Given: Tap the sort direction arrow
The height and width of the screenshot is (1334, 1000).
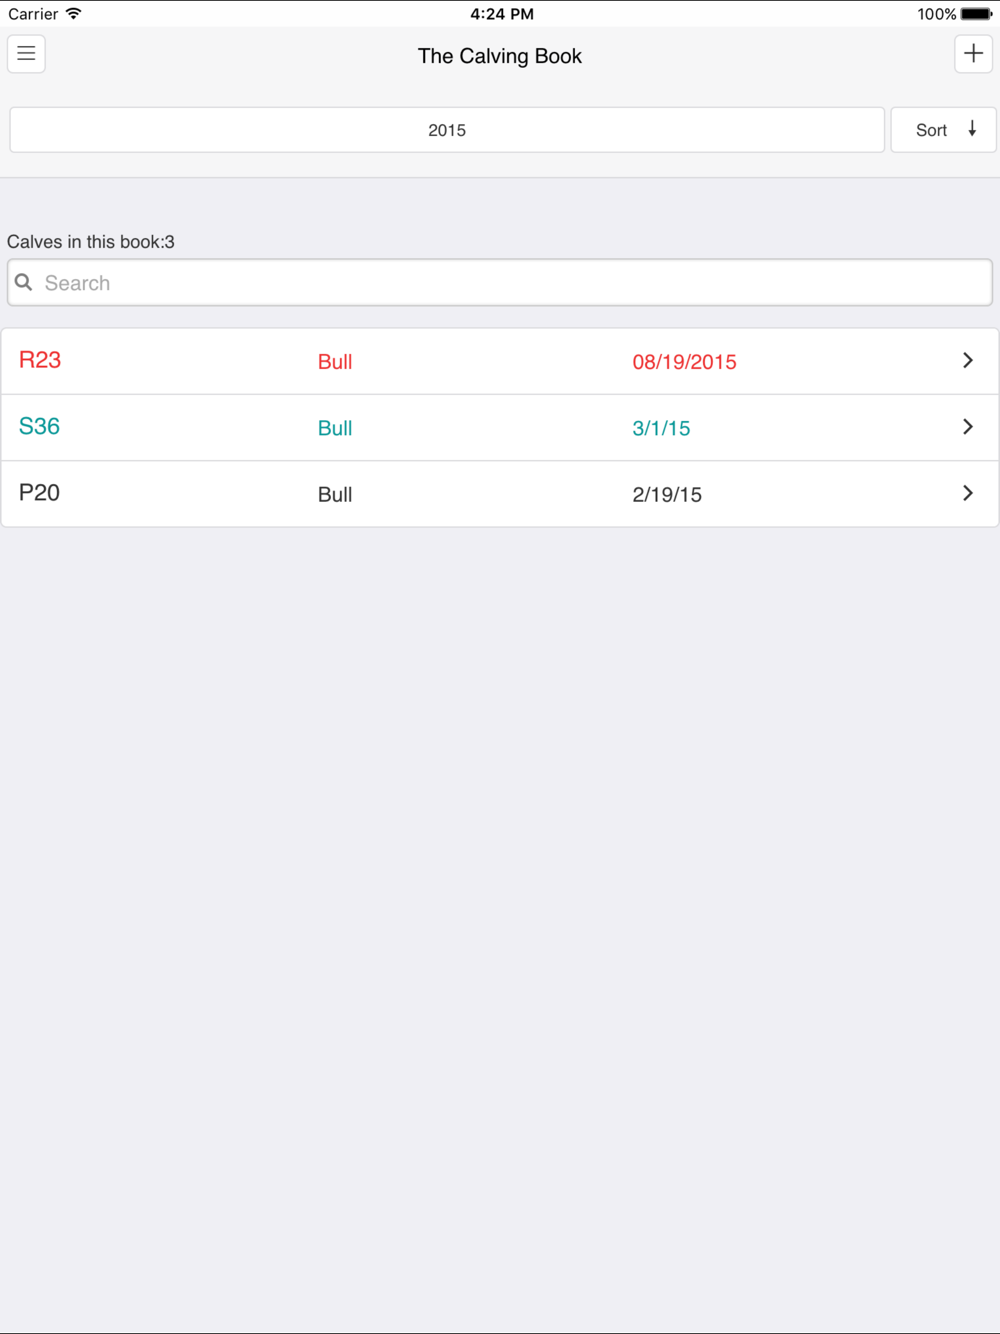Looking at the screenshot, I should [x=972, y=129].
